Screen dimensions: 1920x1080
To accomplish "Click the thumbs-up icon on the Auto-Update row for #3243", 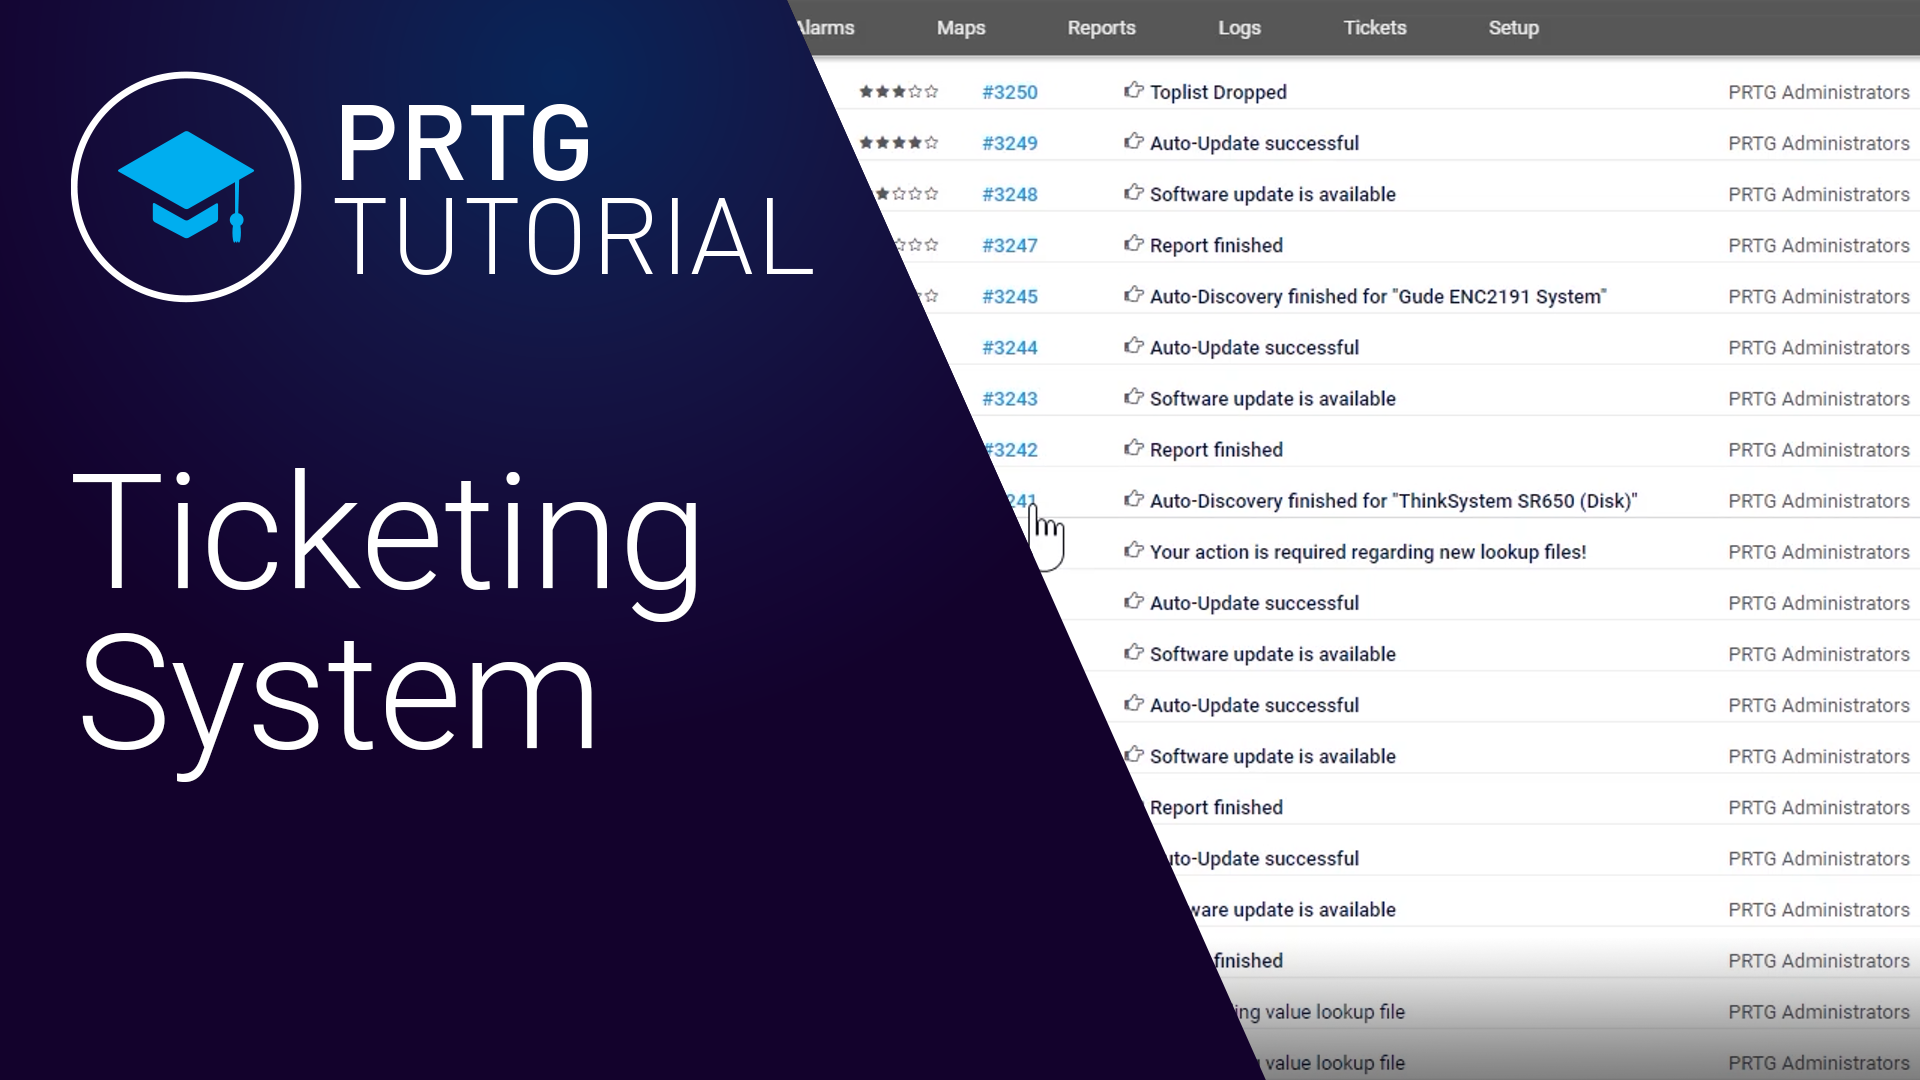I will 1134,398.
